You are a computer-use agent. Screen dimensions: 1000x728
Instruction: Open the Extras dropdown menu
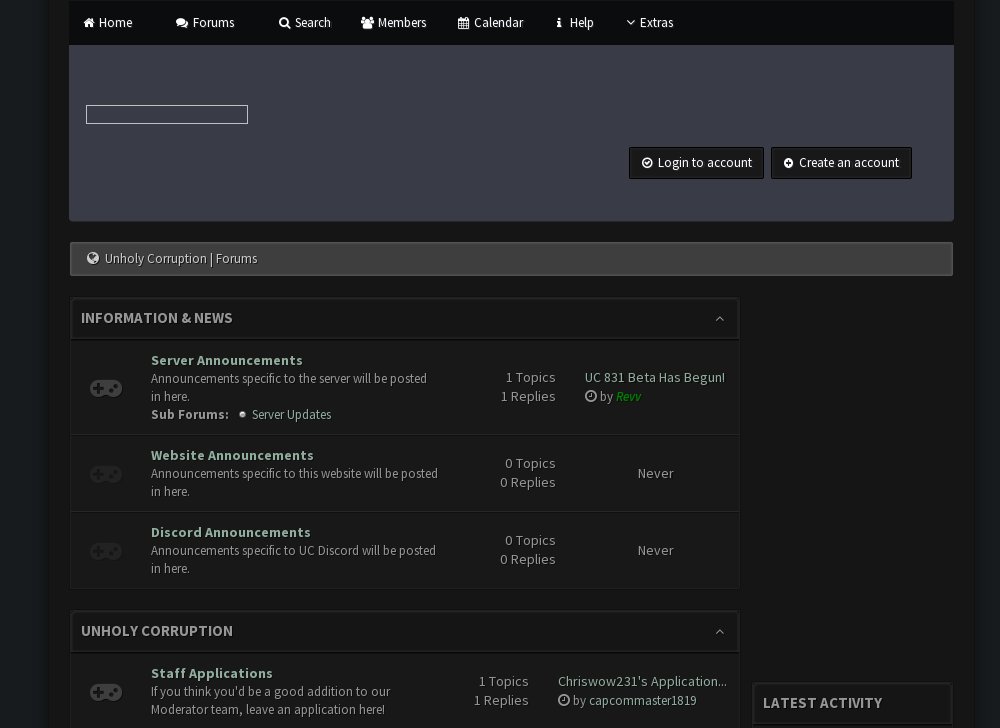(649, 23)
